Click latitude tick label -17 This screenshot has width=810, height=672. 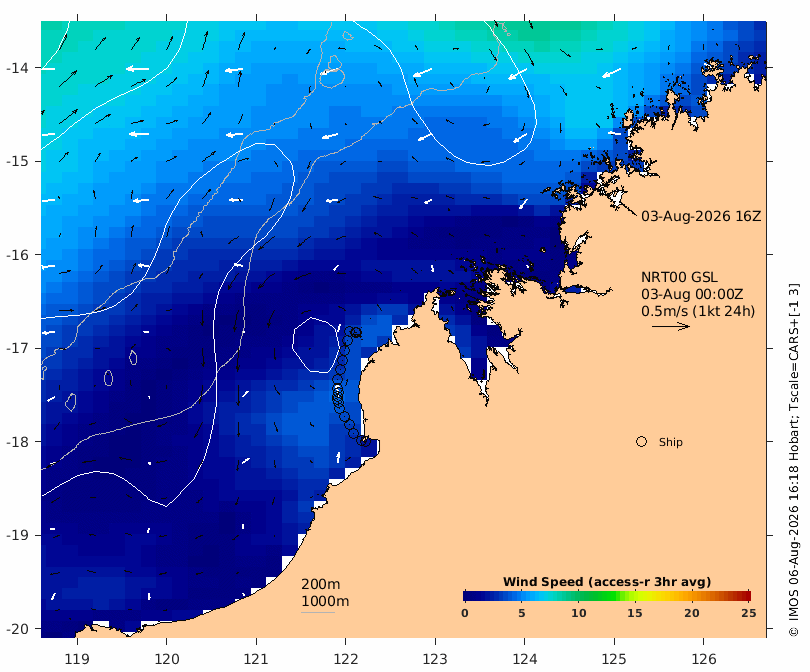pos(18,348)
